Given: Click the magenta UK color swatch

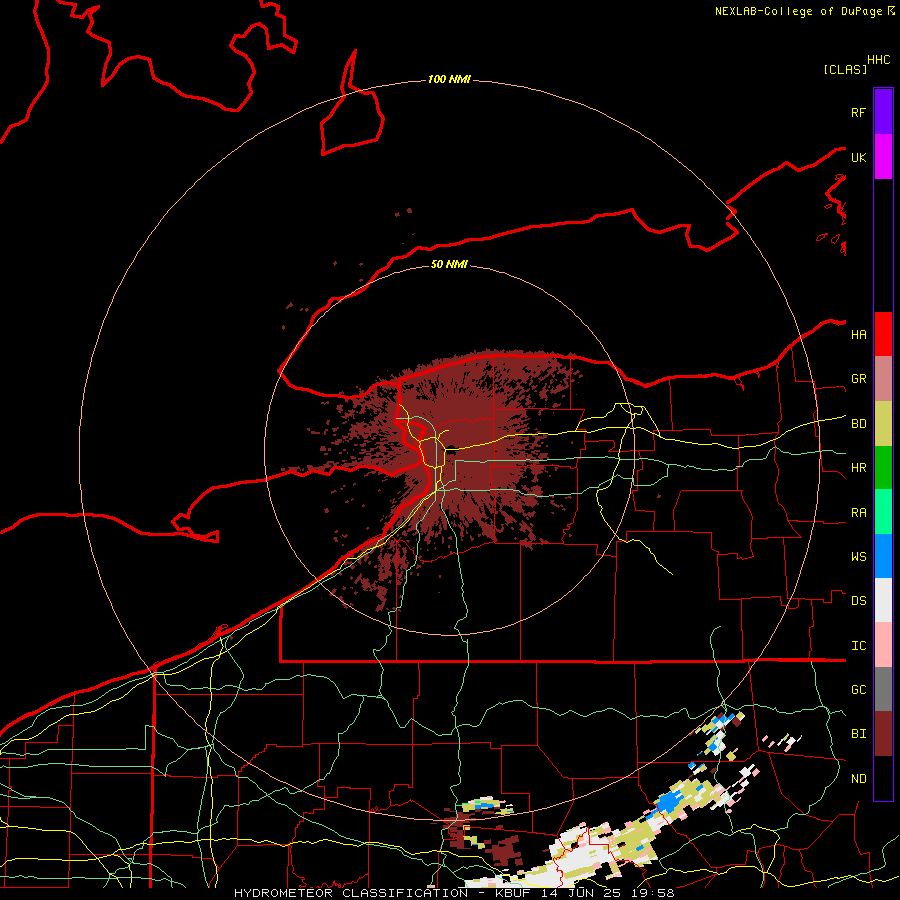Looking at the screenshot, I should click(883, 156).
